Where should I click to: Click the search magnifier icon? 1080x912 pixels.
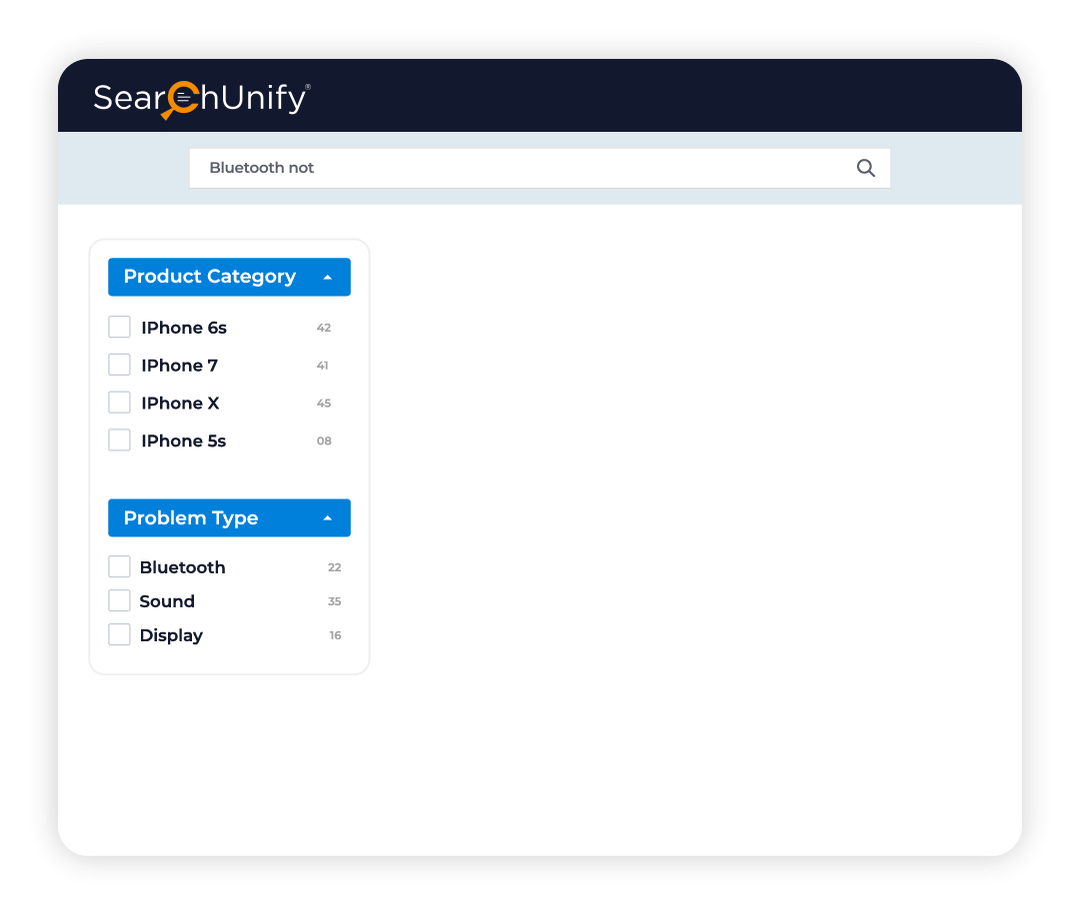866,168
